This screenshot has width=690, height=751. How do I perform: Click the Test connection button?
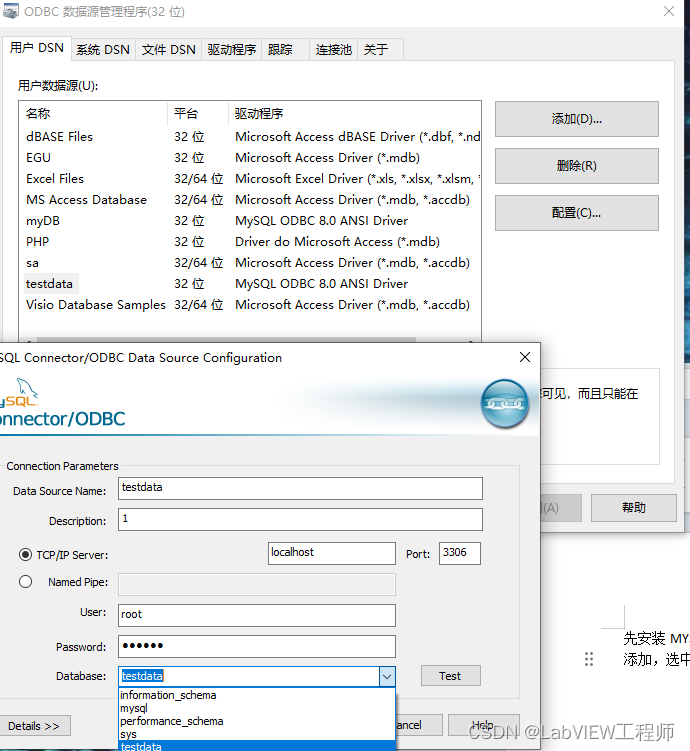(x=450, y=676)
